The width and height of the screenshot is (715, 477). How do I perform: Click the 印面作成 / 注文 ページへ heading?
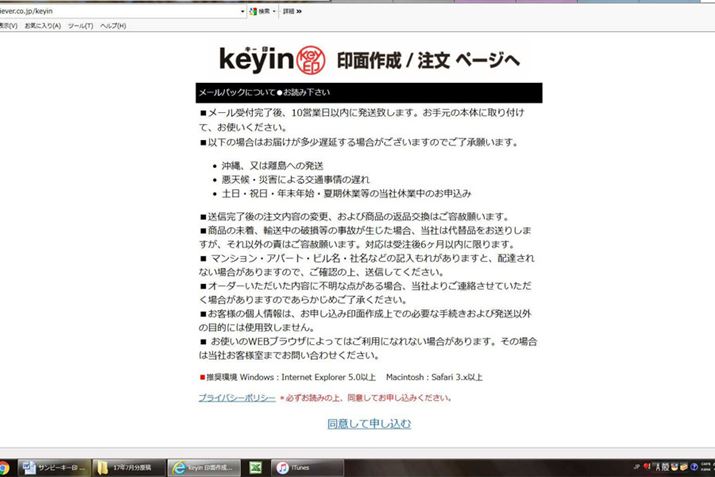(x=428, y=60)
